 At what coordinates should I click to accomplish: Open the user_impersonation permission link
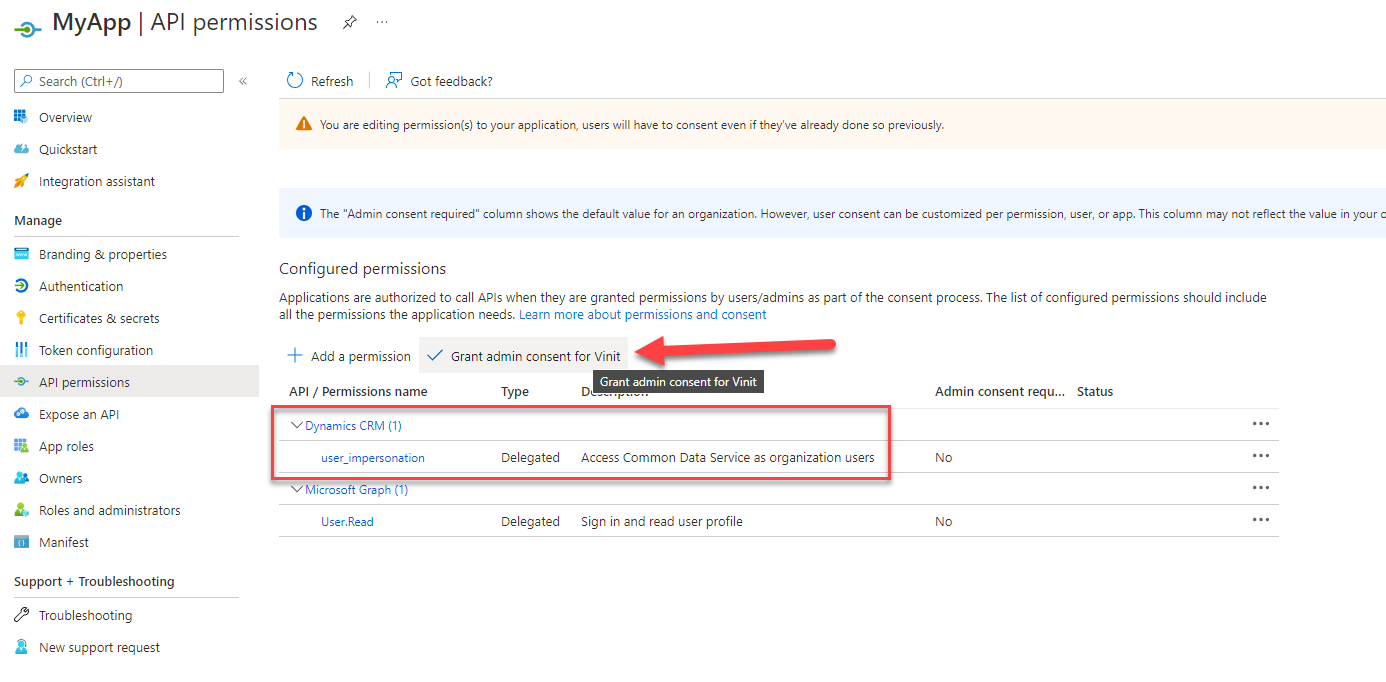pyautogui.click(x=373, y=457)
